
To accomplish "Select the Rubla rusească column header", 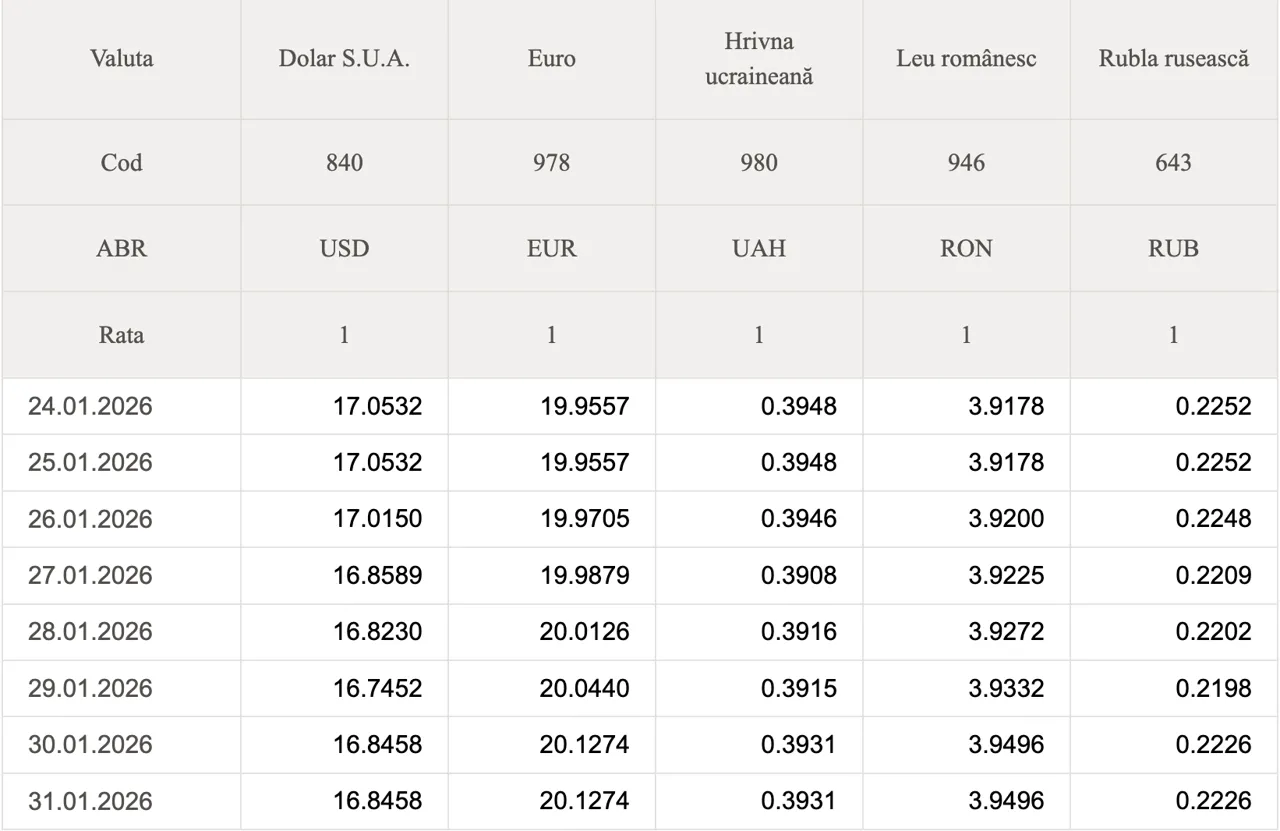I will point(1173,58).
